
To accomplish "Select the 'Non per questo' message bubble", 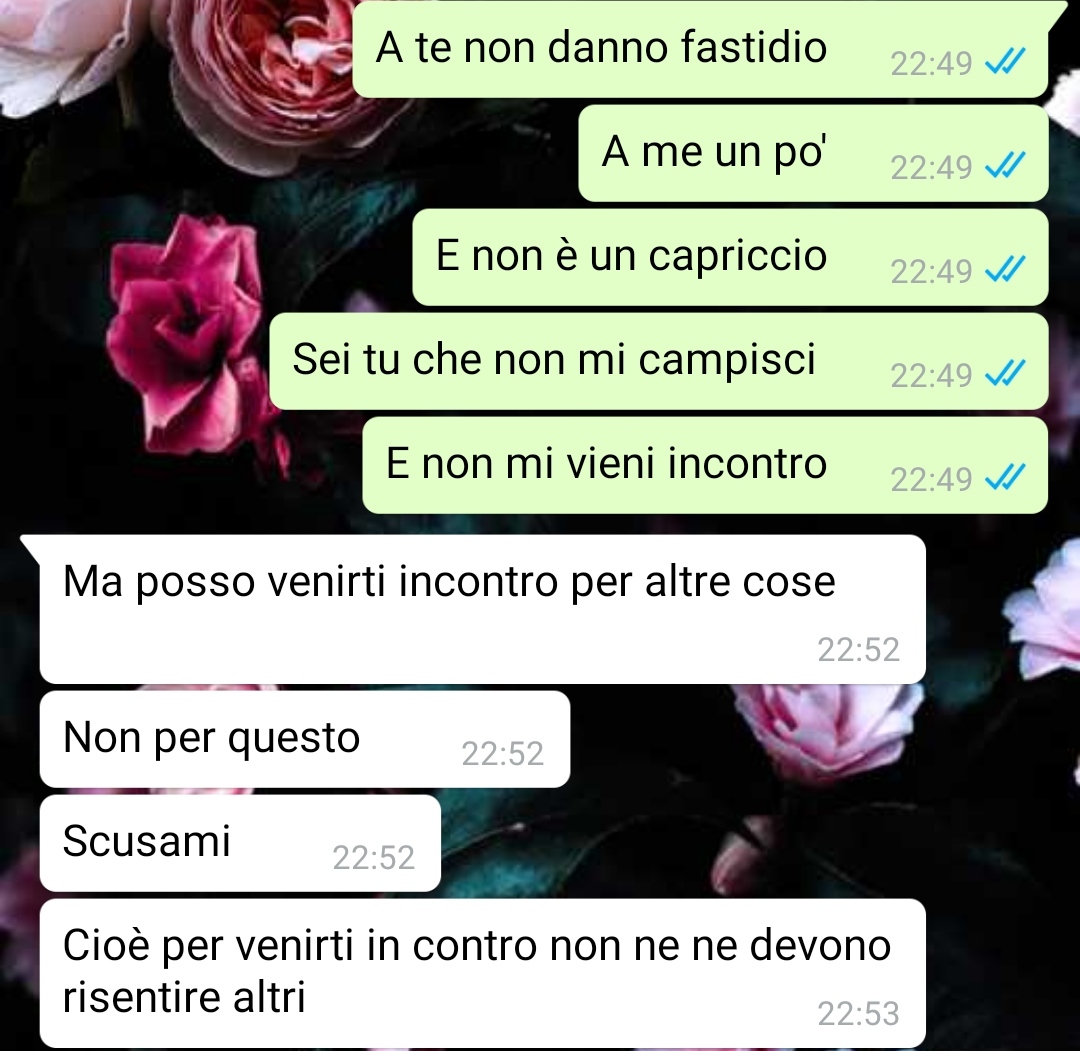I will tap(304, 739).
